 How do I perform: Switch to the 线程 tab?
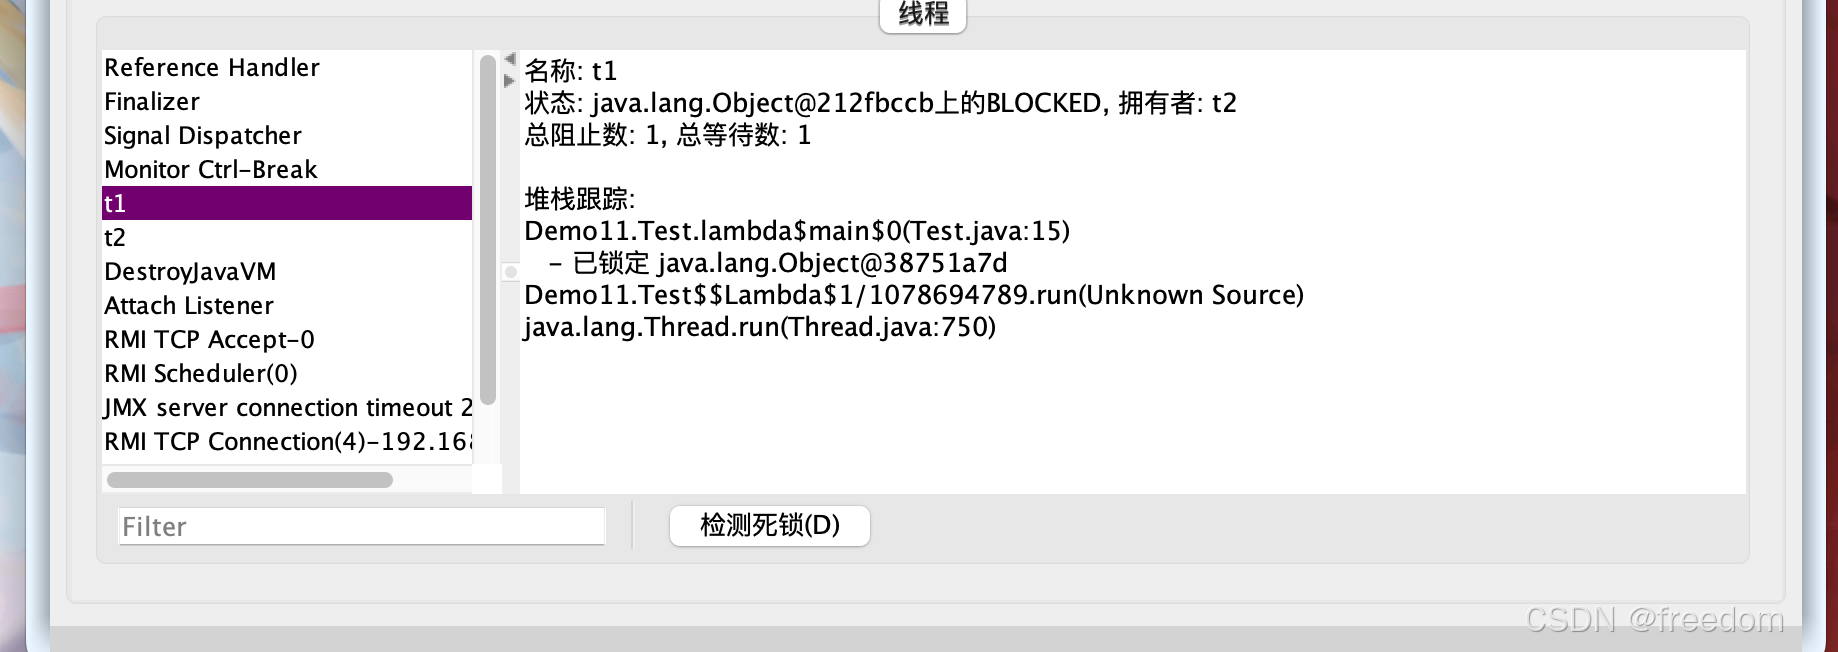921,14
